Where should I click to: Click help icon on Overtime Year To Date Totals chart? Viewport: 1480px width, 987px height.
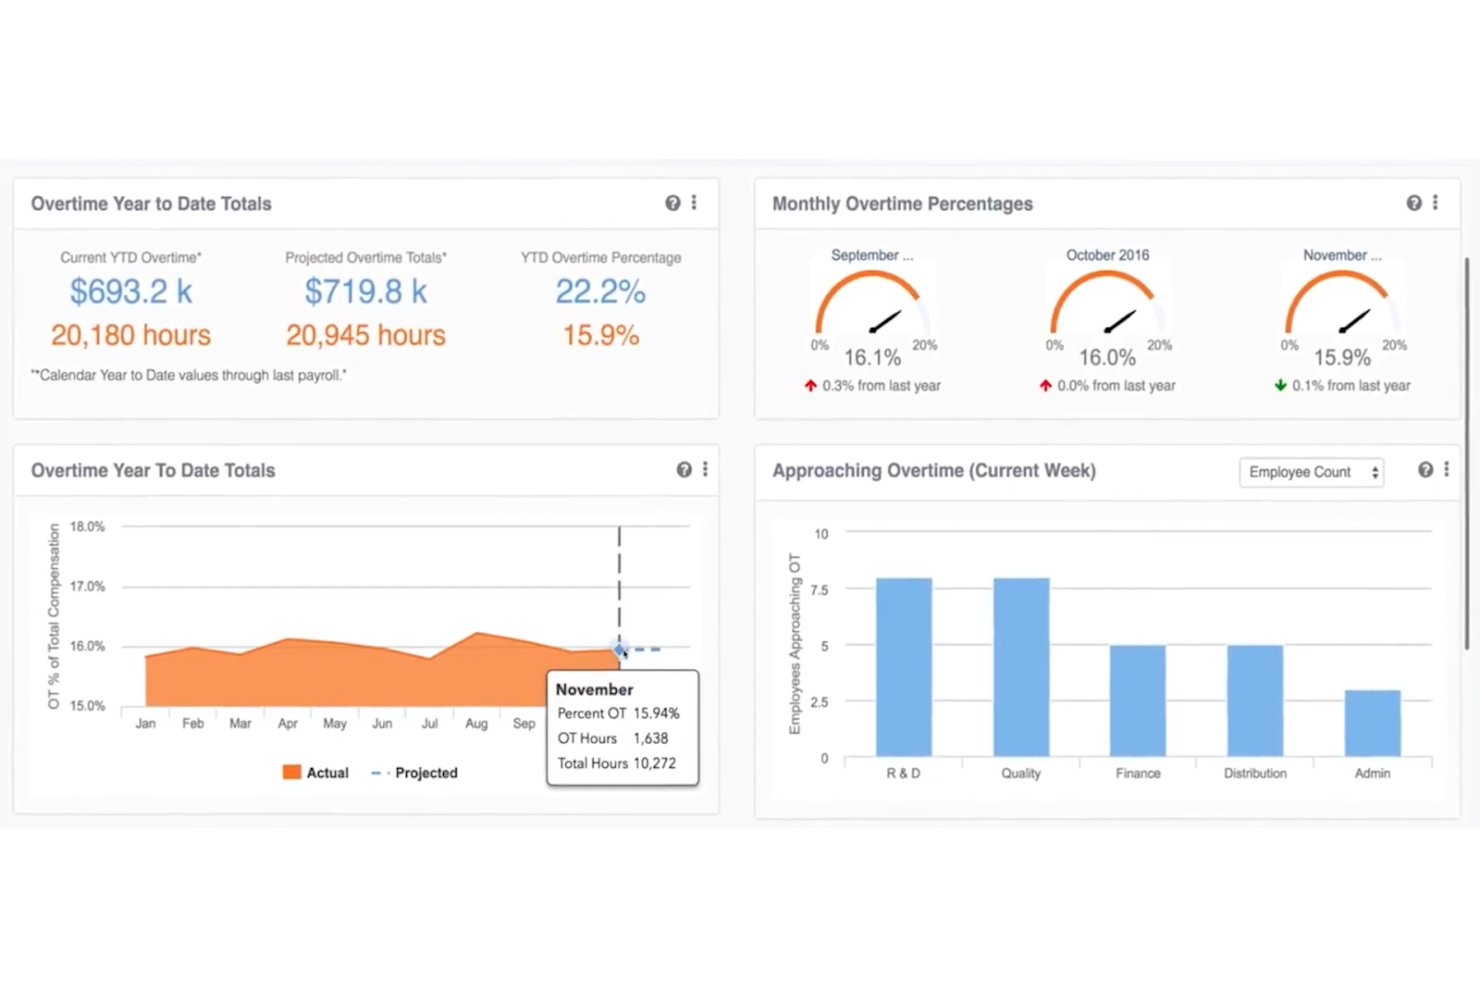[684, 470]
